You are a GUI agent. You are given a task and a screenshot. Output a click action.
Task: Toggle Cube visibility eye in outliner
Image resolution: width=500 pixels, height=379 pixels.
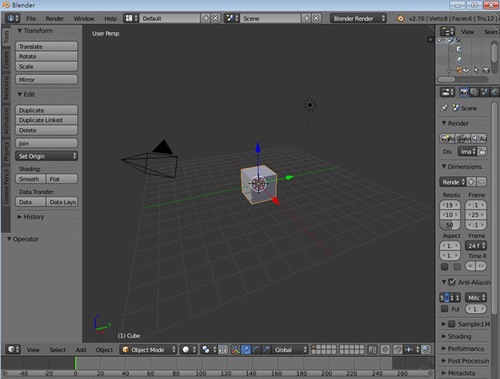pyautogui.click(x=466, y=70)
